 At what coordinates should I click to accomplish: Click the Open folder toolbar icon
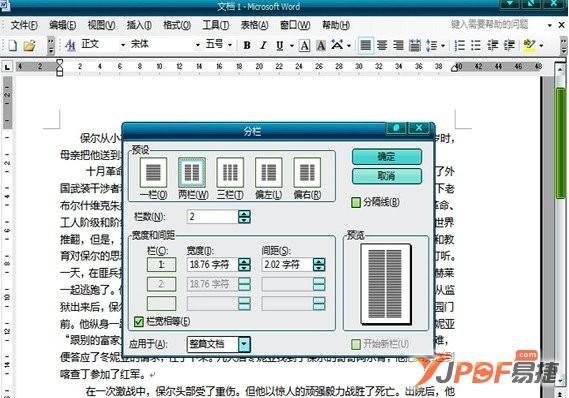(x=29, y=45)
